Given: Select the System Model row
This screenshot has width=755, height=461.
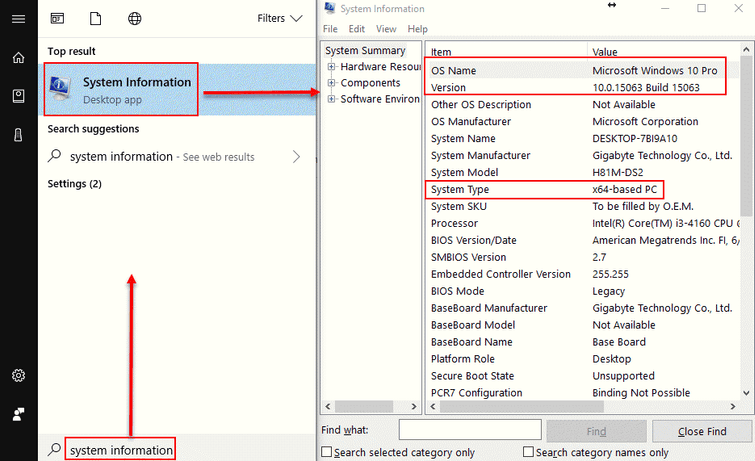Looking at the screenshot, I should coord(583,172).
